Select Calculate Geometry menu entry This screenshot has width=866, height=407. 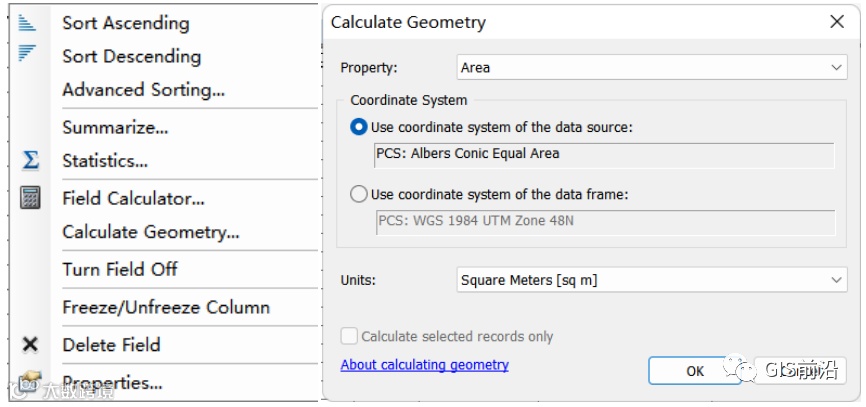[x=151, y=232]
